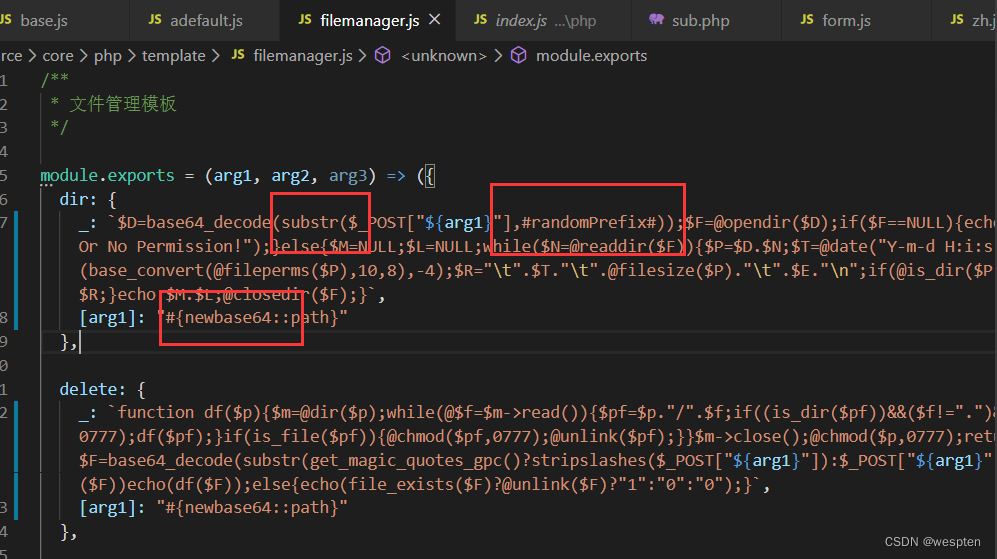Screen dimensions: 997x559
Task: Click the symbol icon beside module.exports breadcrumb
Action: 518,56
